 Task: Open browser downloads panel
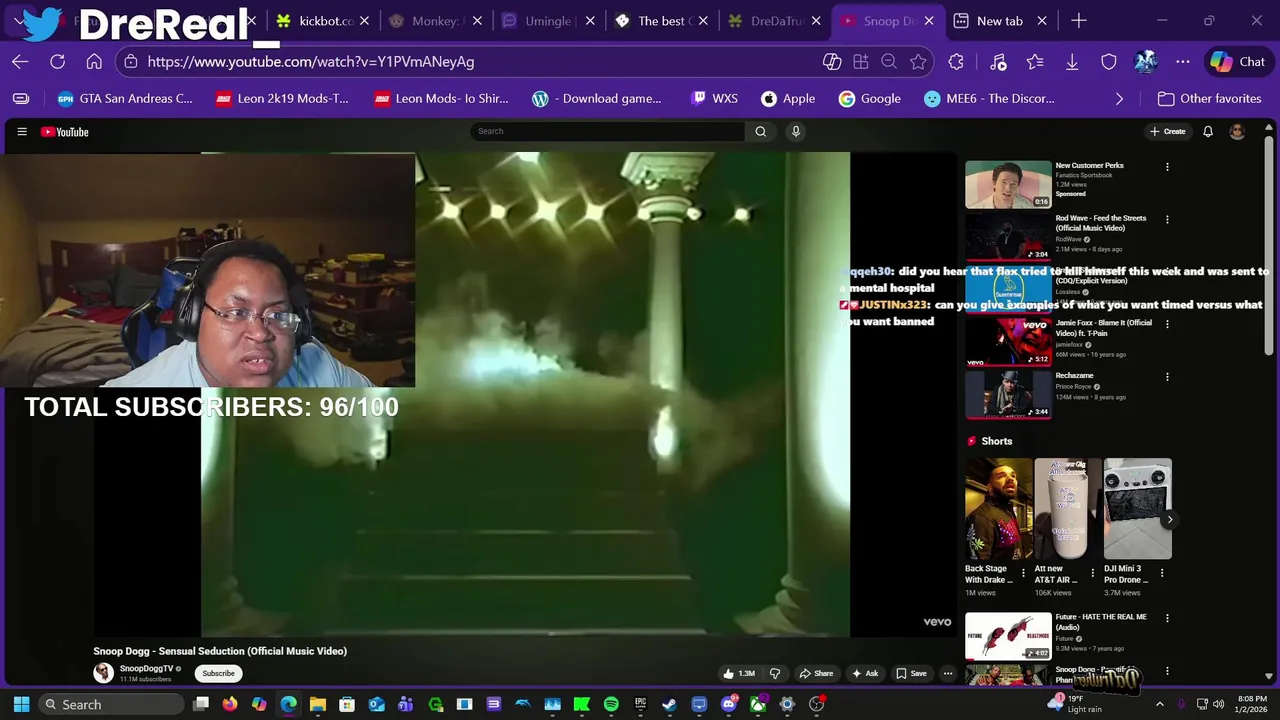click(x=1072, y=62)
